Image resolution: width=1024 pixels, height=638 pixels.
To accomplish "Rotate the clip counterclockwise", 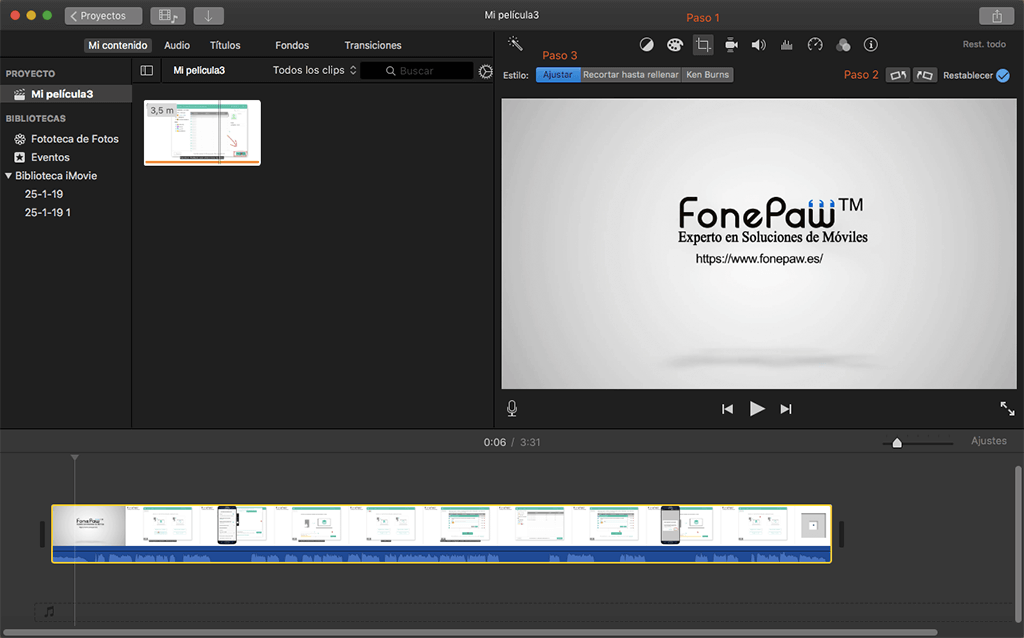I will click(x=898, y=75).
